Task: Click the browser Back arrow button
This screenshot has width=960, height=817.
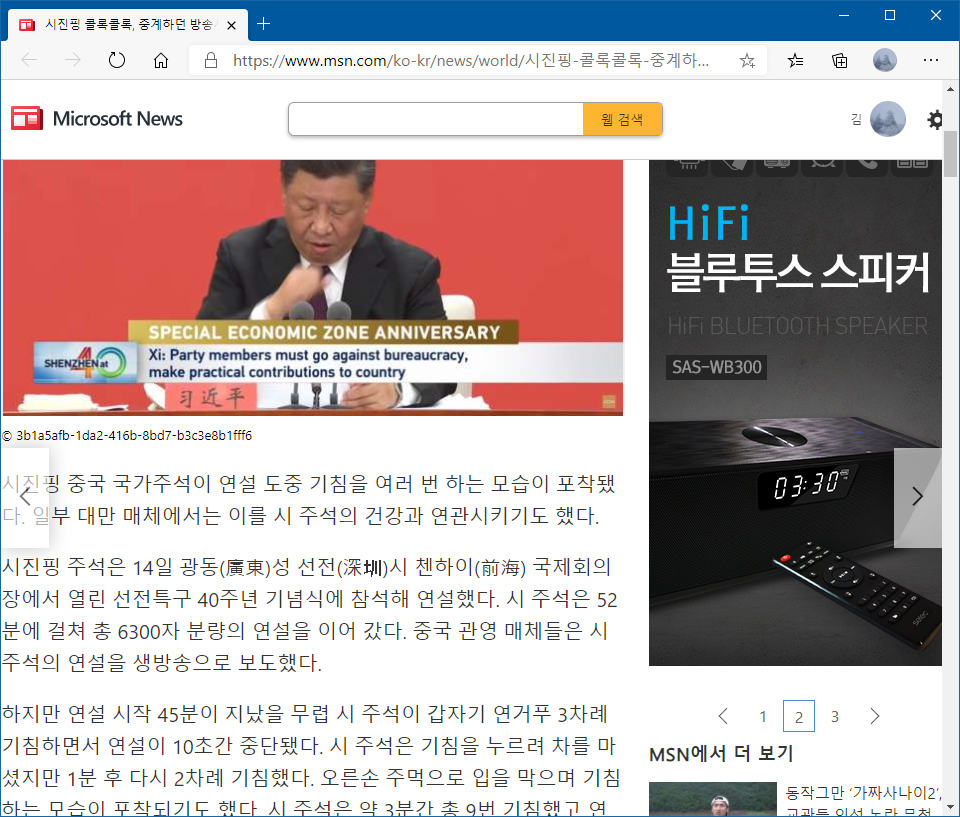Action: (x=29, y=61)
